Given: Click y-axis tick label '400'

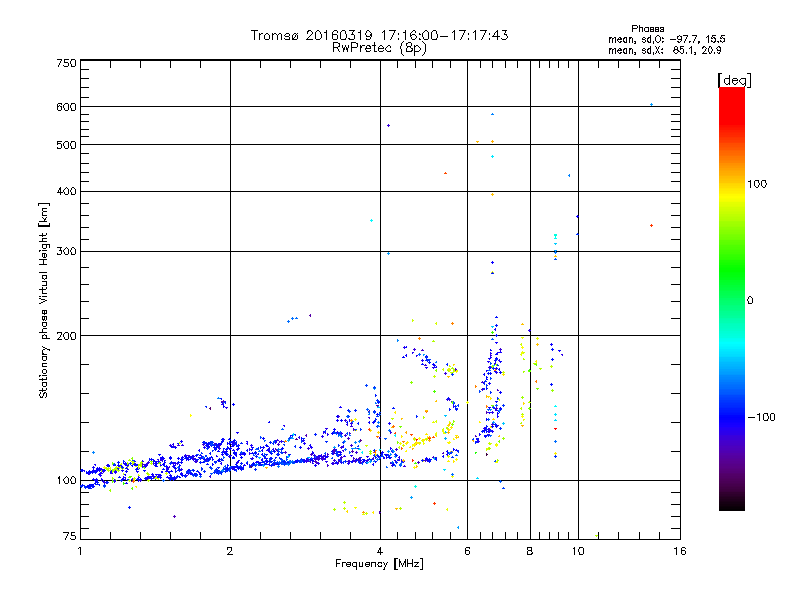Looking at the screenshot, I should [x=66, y=191].
